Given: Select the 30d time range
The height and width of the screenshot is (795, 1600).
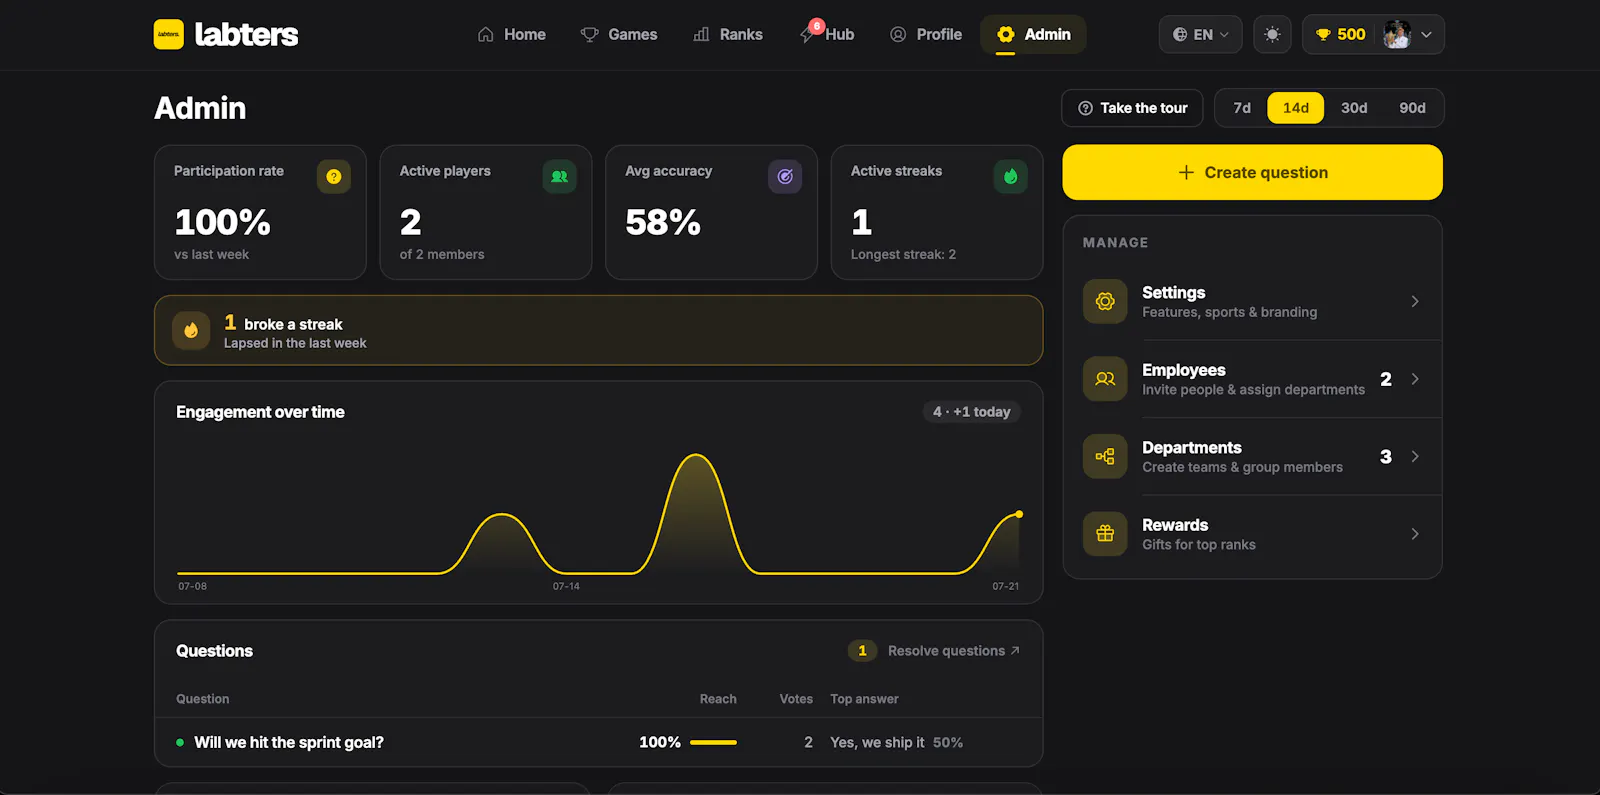Looking at the screenshot, I should (x=1354, y=108).
